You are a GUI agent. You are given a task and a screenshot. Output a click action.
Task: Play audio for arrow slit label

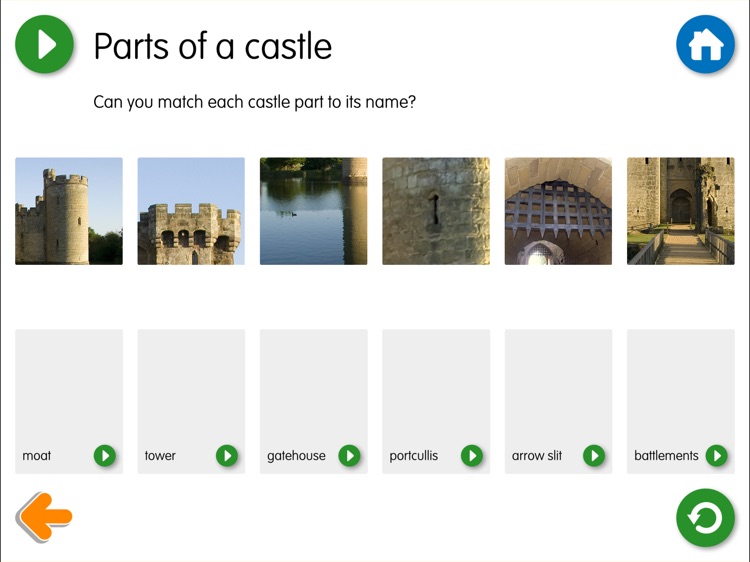[x=594, y=456]
